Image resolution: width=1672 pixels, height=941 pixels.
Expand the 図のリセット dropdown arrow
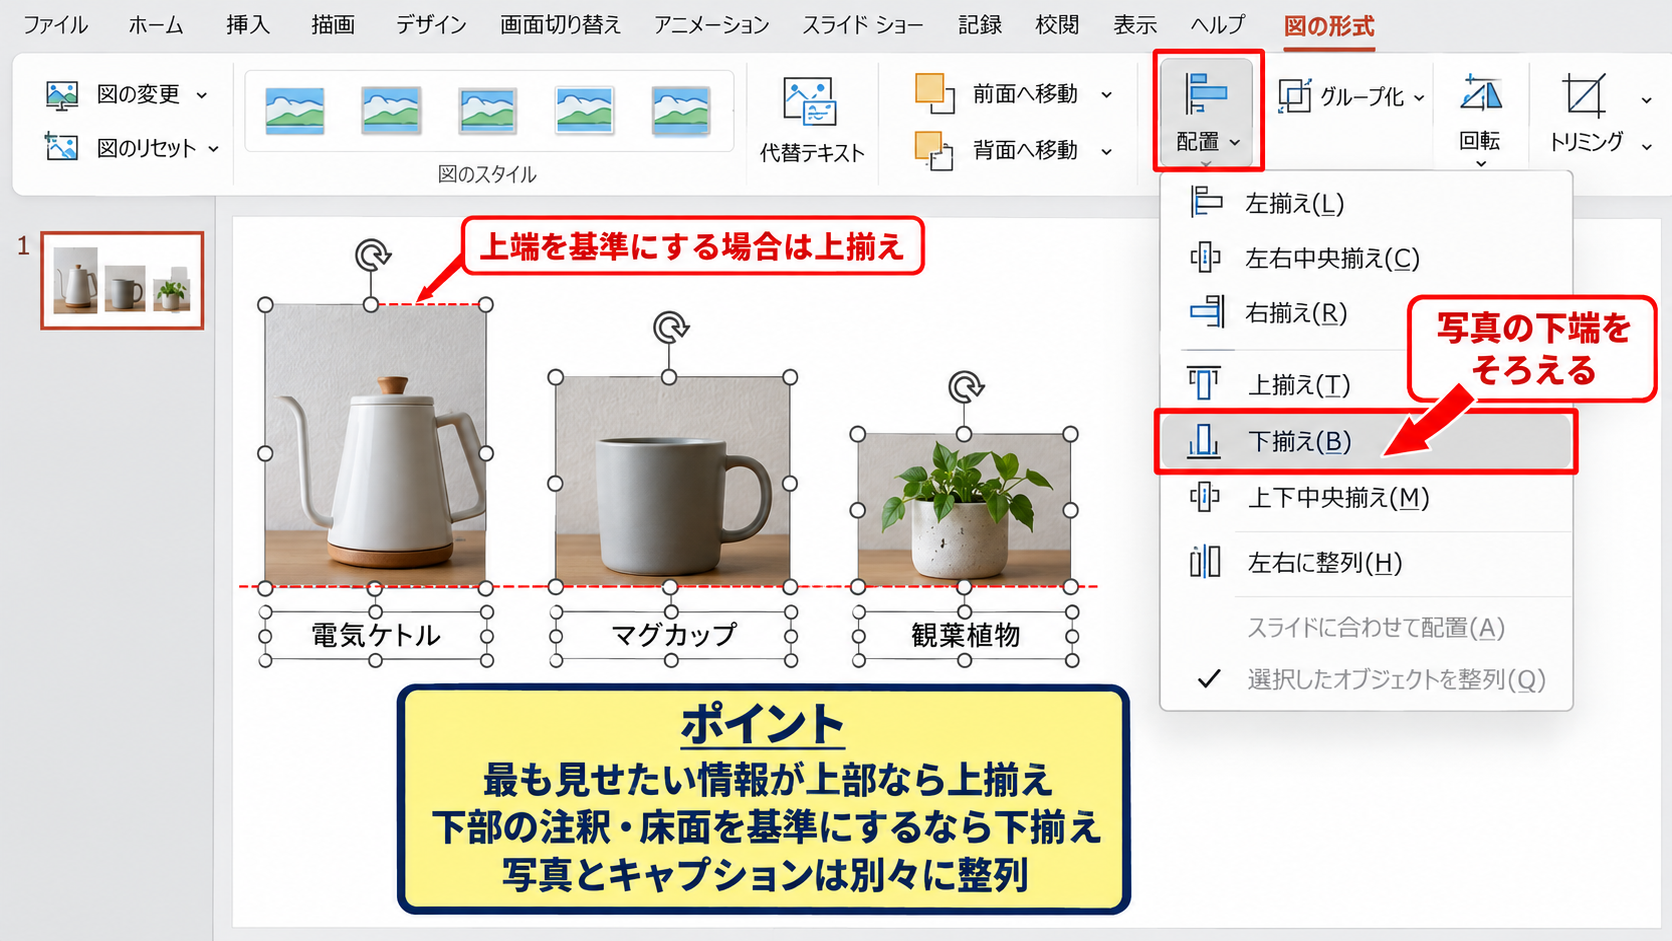213,149
